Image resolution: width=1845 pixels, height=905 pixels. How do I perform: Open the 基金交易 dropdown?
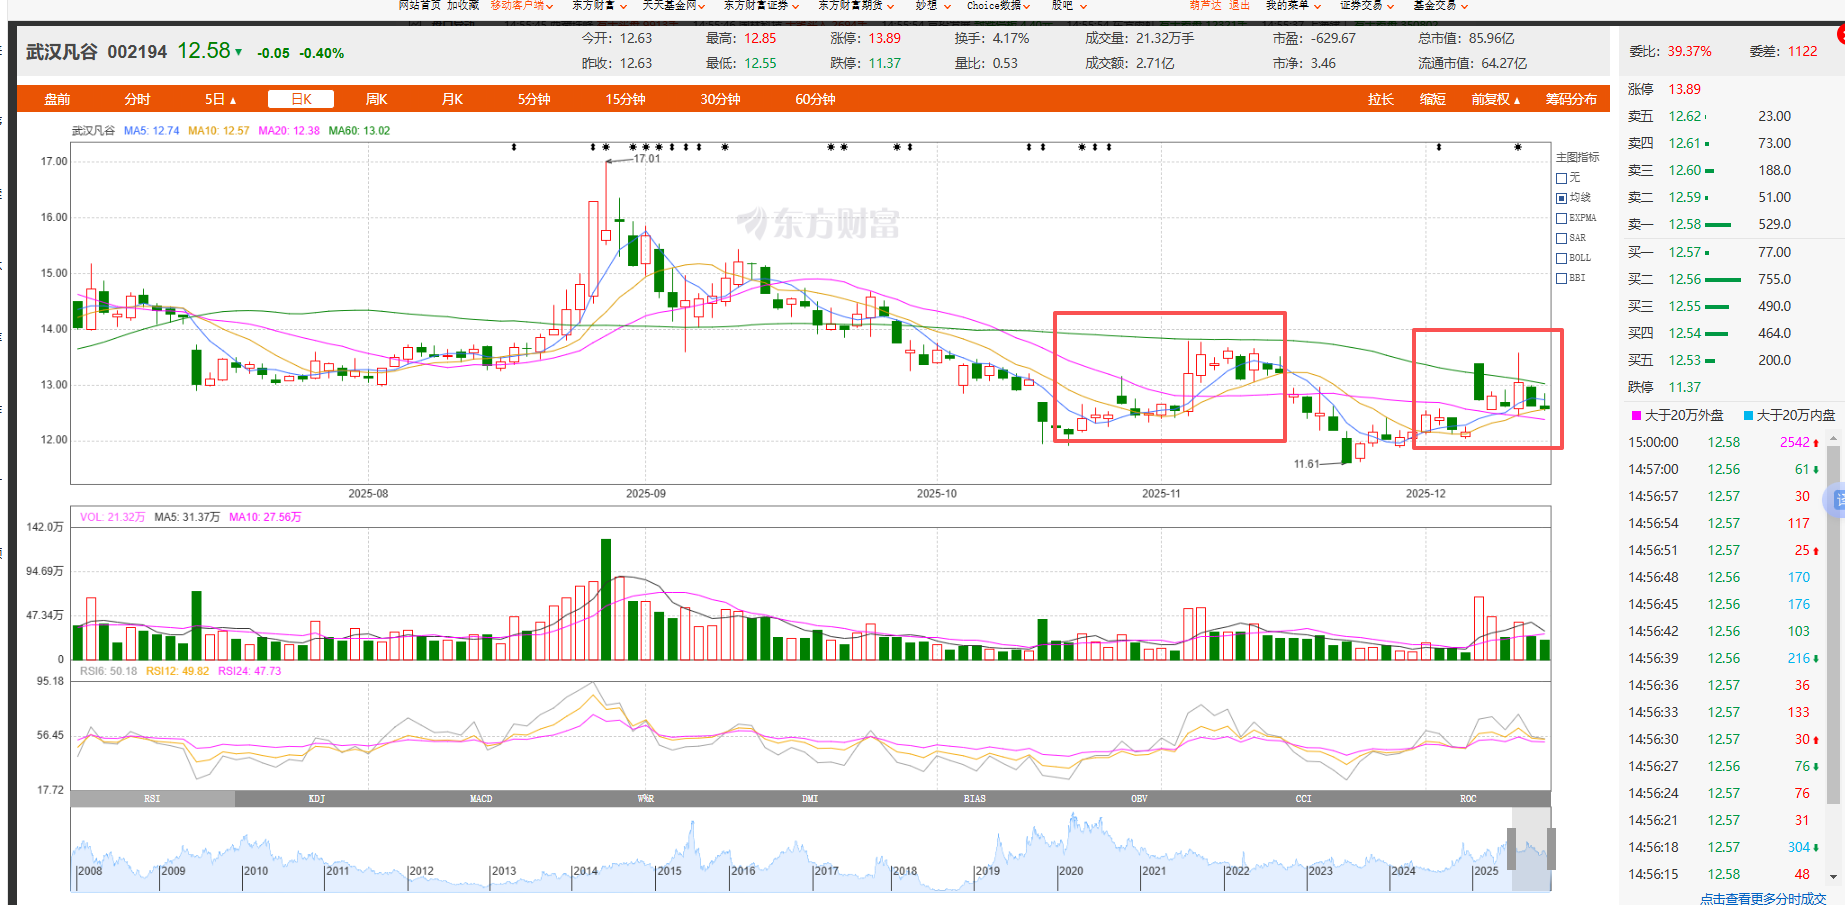click(x=1441, y=5)
